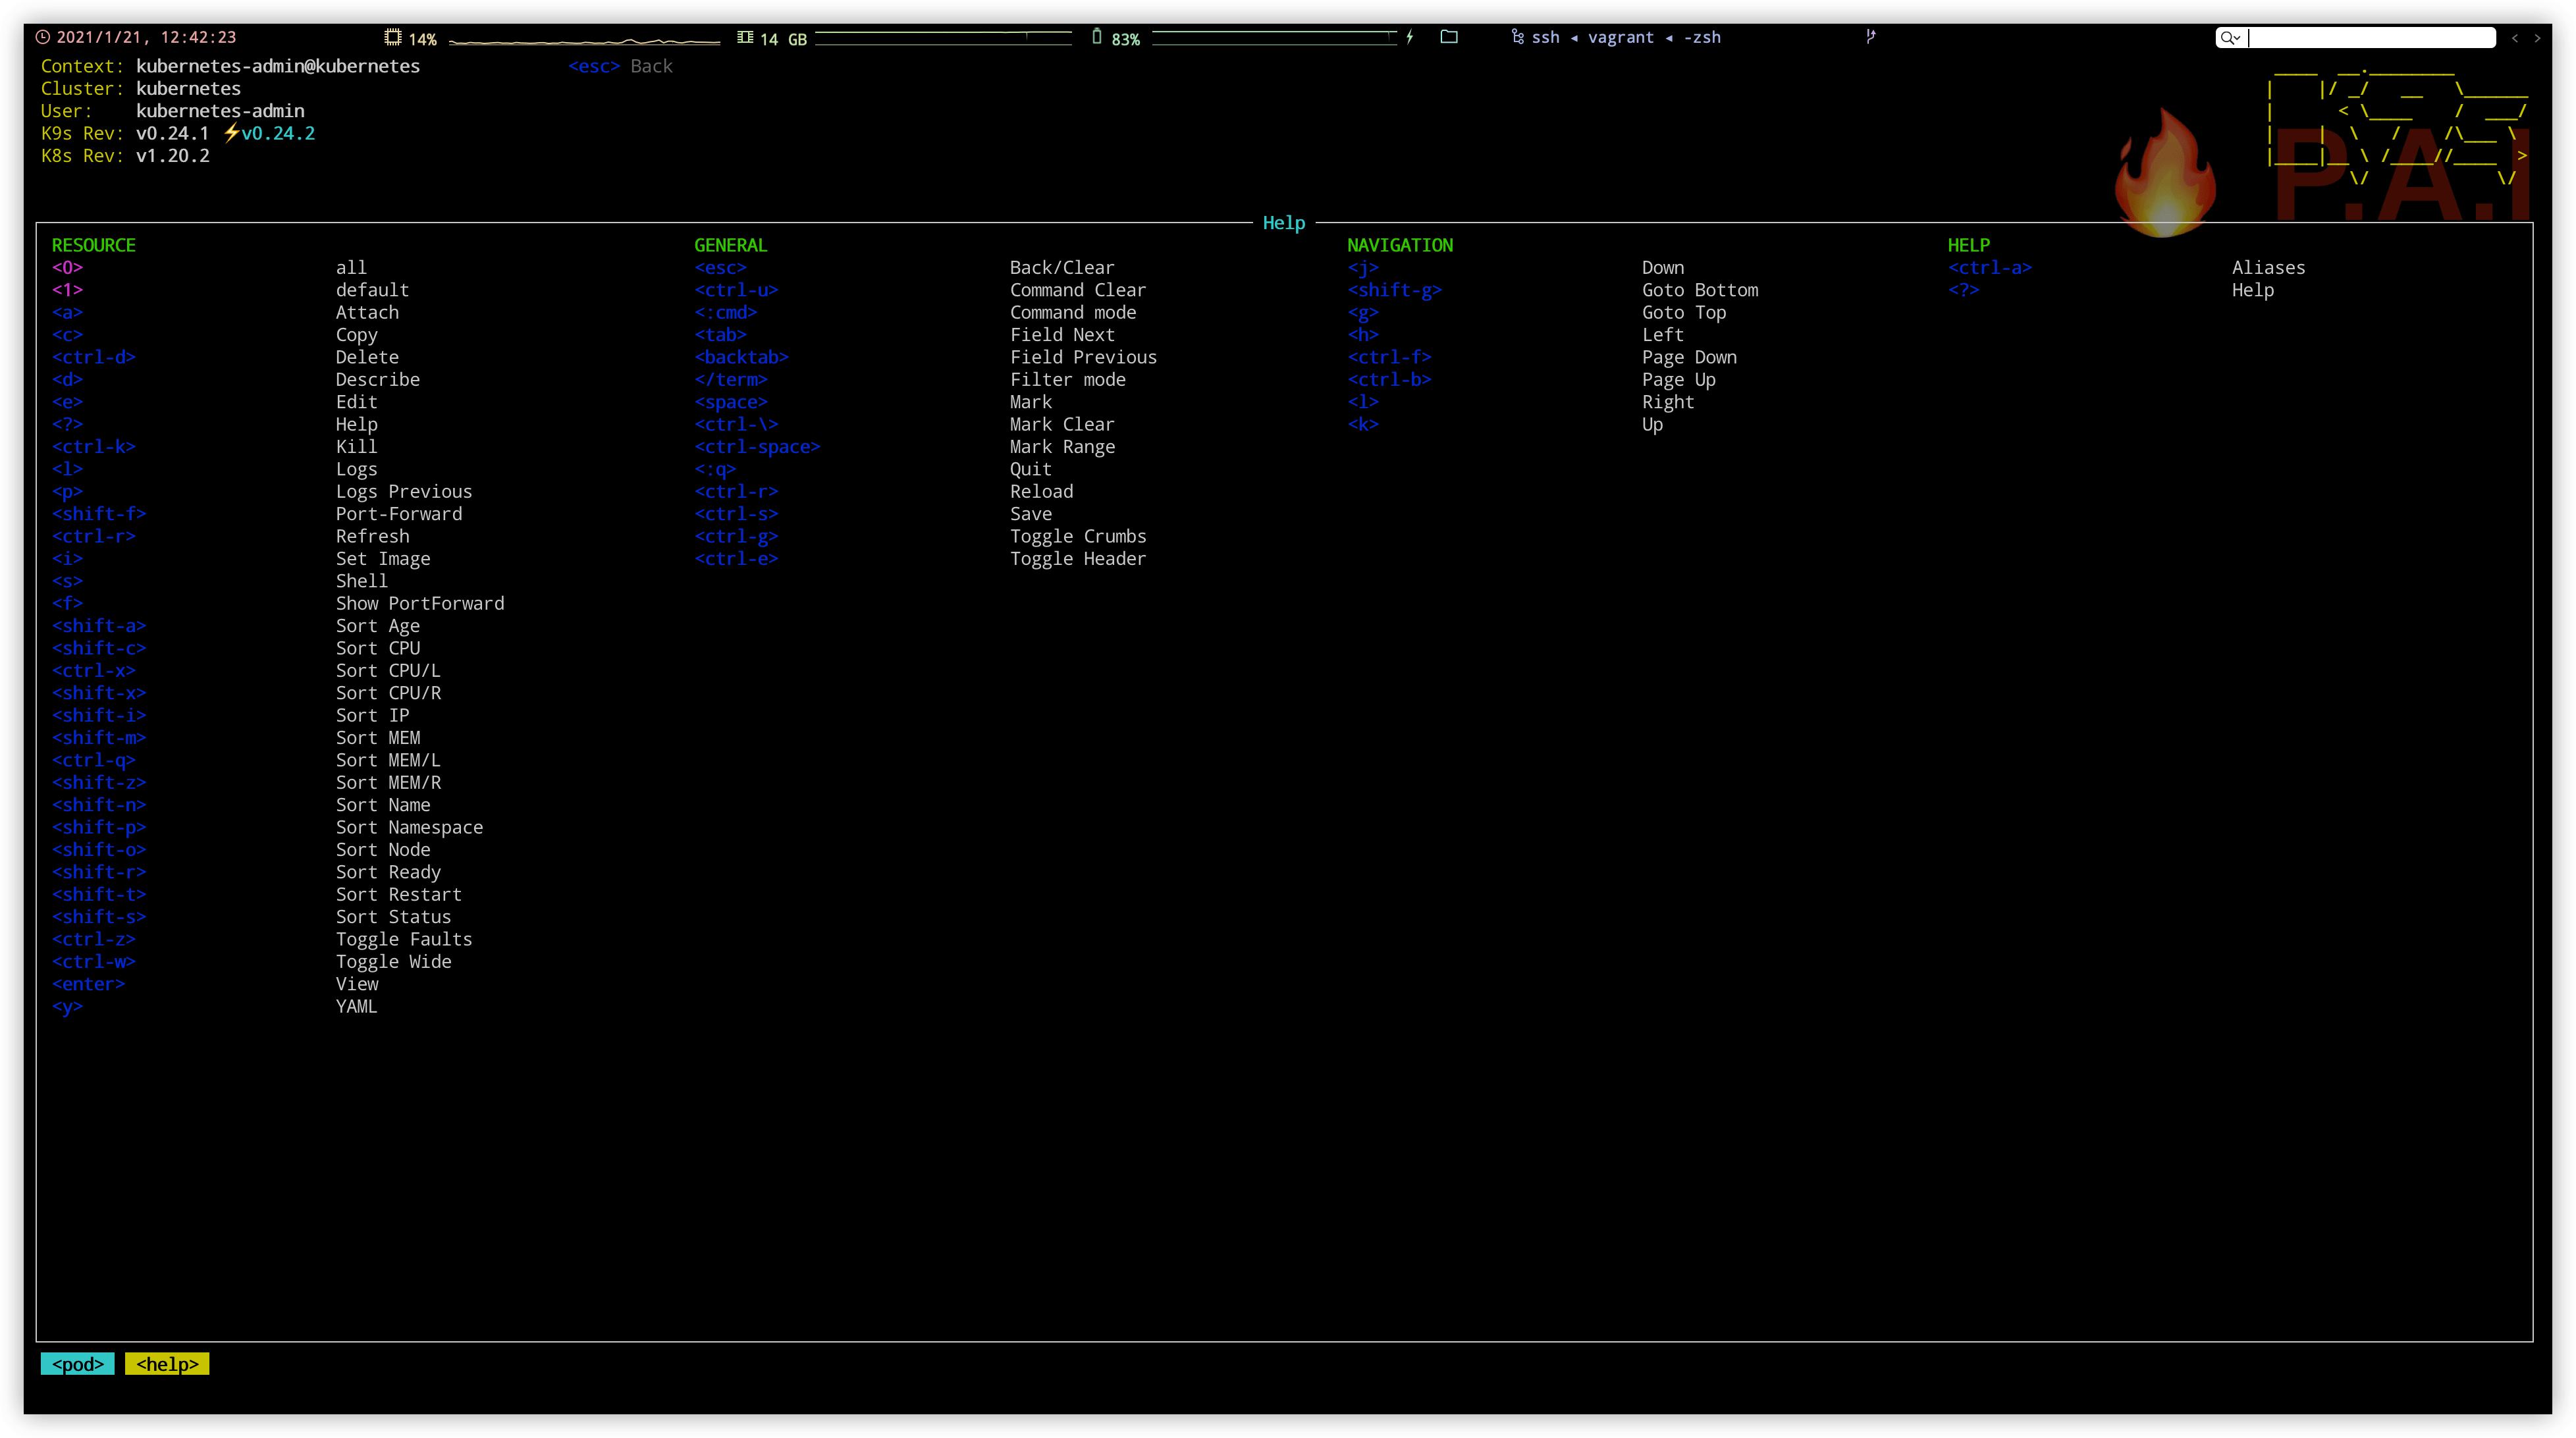Viewport: 2576px width, 1438px height.
Task: Select the <help> breadcrumb
Action: 167,1364
